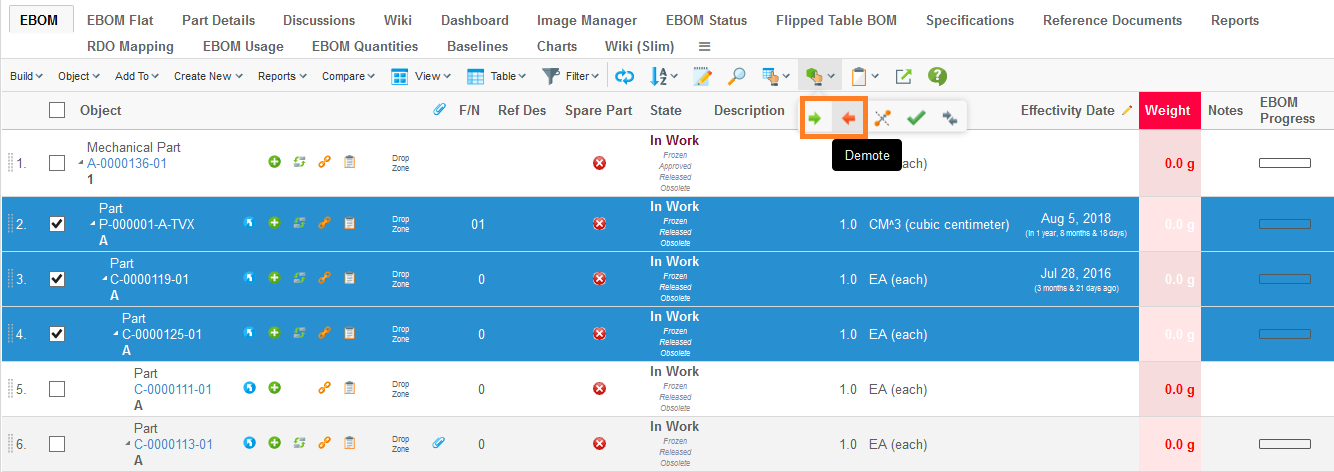
Task: Click the notepad edit icon in toolbar
Action: pyautogui.click(x=702, y=76)
